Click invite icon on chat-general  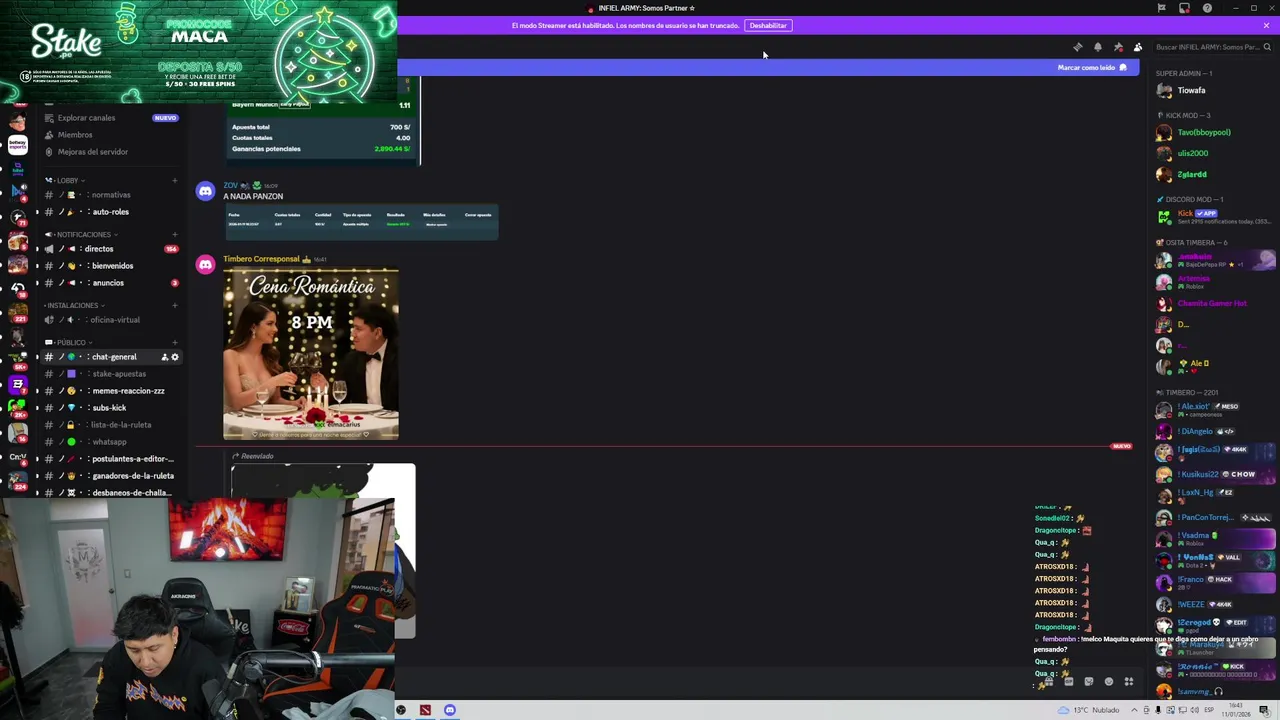(x=164, y=357)
